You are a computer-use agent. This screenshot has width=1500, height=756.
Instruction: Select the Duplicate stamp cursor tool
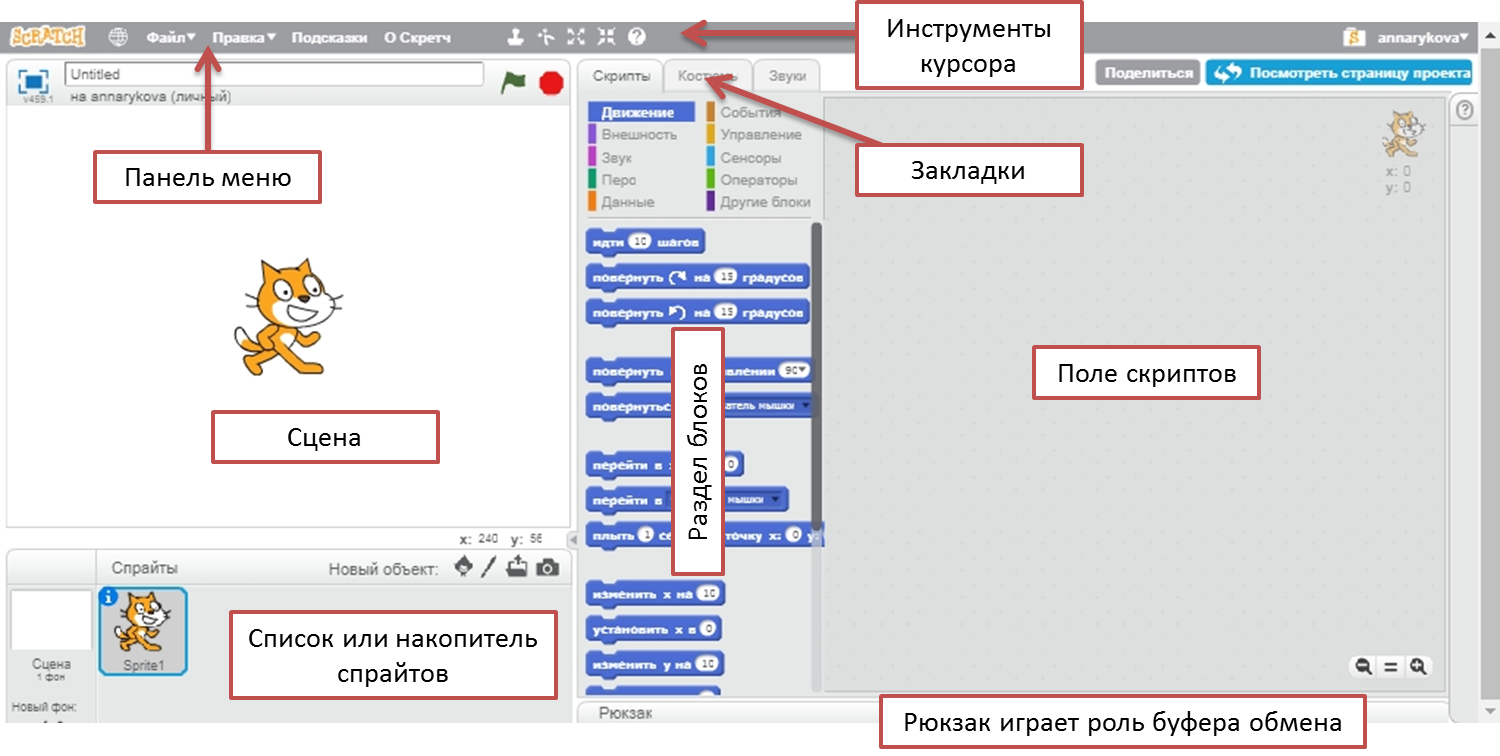[515, 37]
